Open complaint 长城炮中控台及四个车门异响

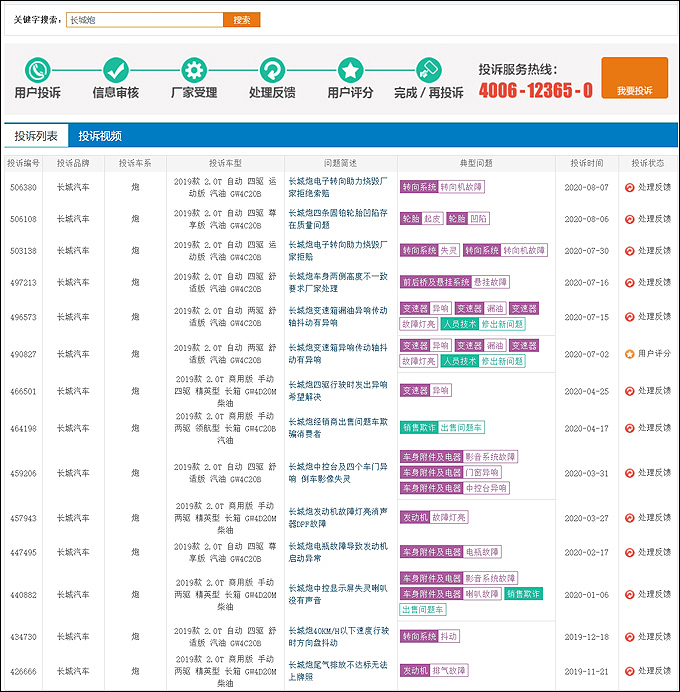tap(338, 473)
